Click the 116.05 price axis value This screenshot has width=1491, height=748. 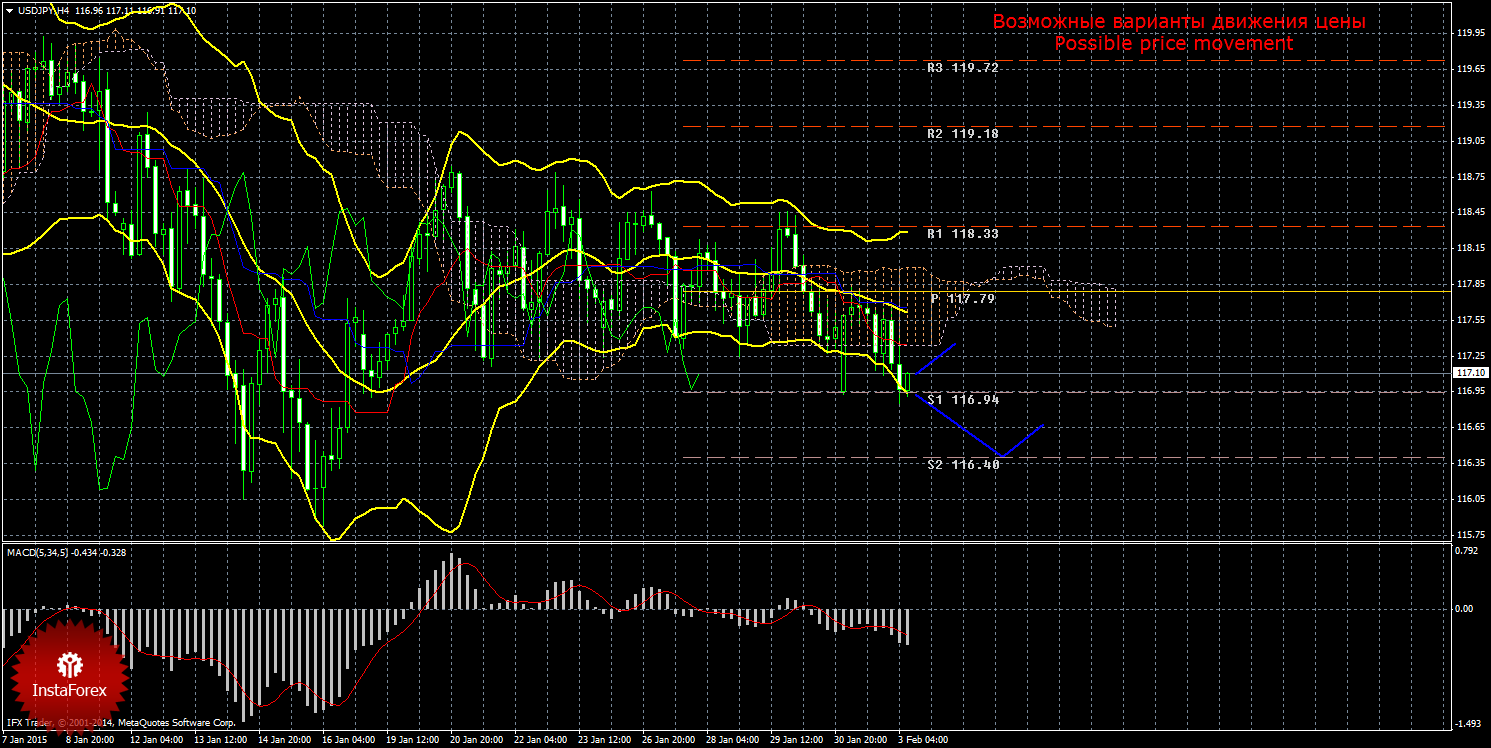[1470, 499]
